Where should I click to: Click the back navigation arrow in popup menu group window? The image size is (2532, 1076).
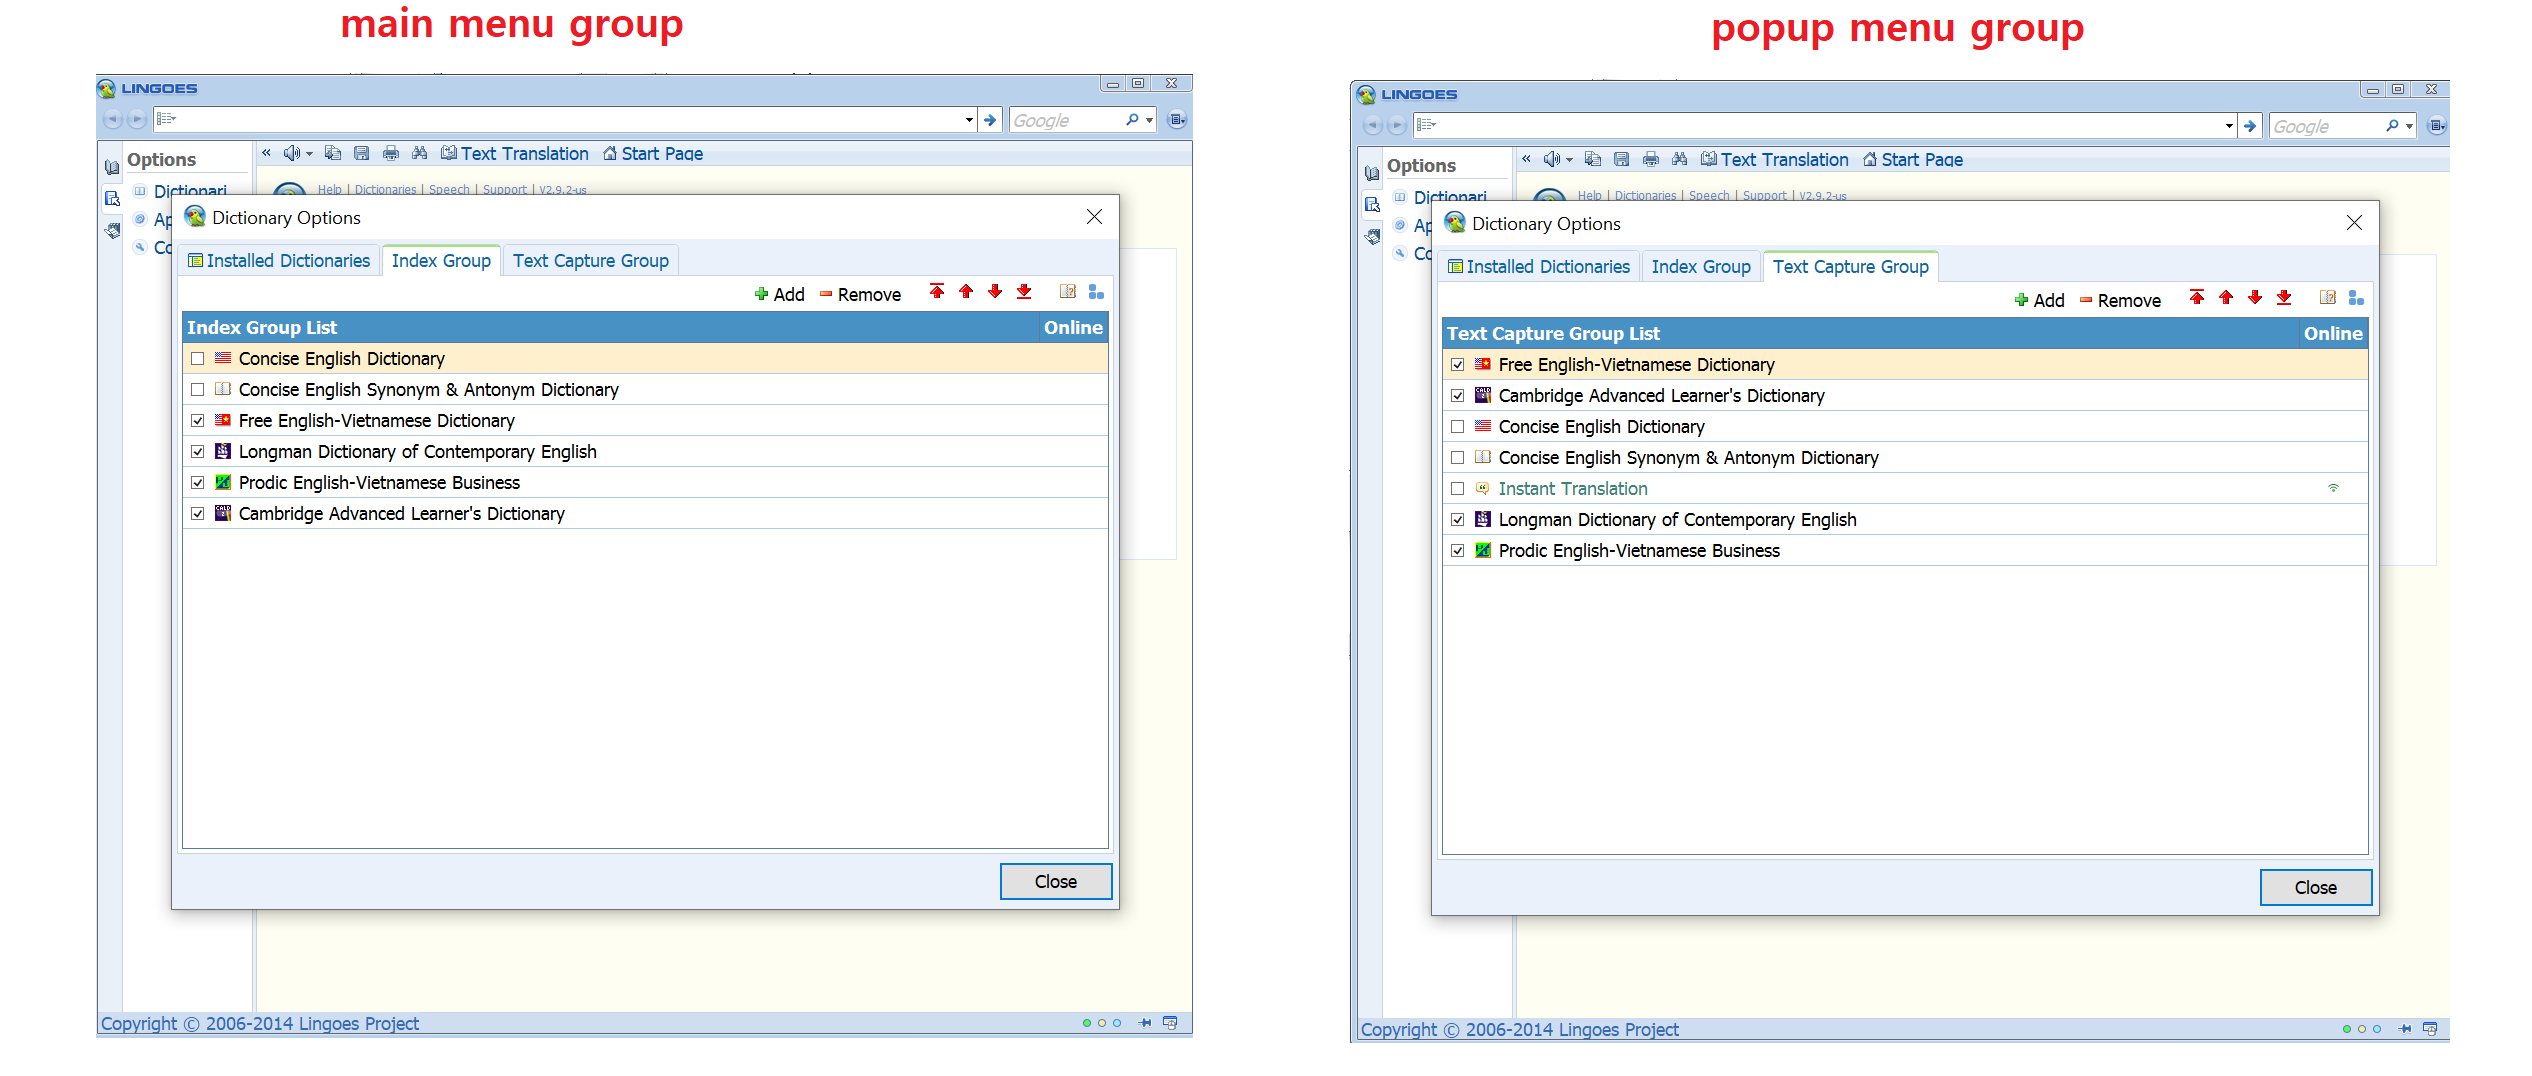1372,126
